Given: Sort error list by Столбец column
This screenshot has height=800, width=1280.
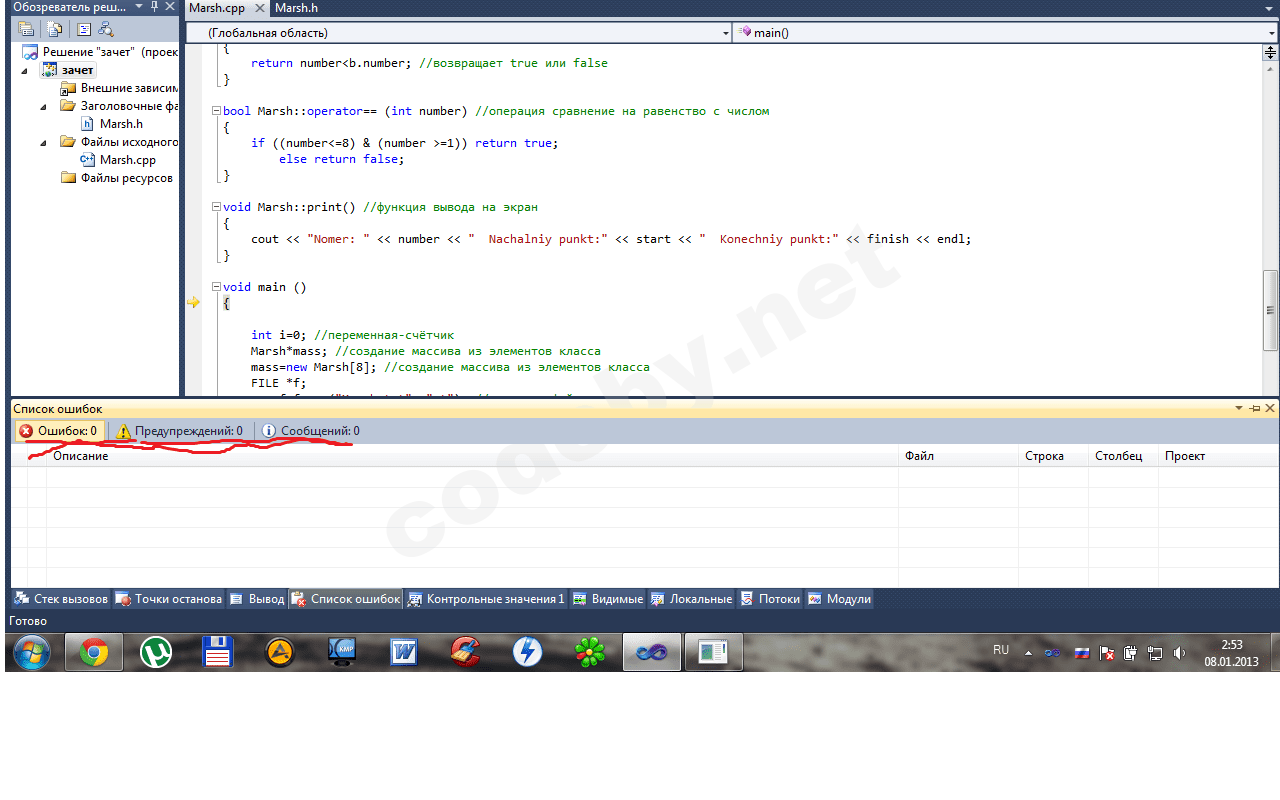Looking at the screenshot, I should 1123,456.
